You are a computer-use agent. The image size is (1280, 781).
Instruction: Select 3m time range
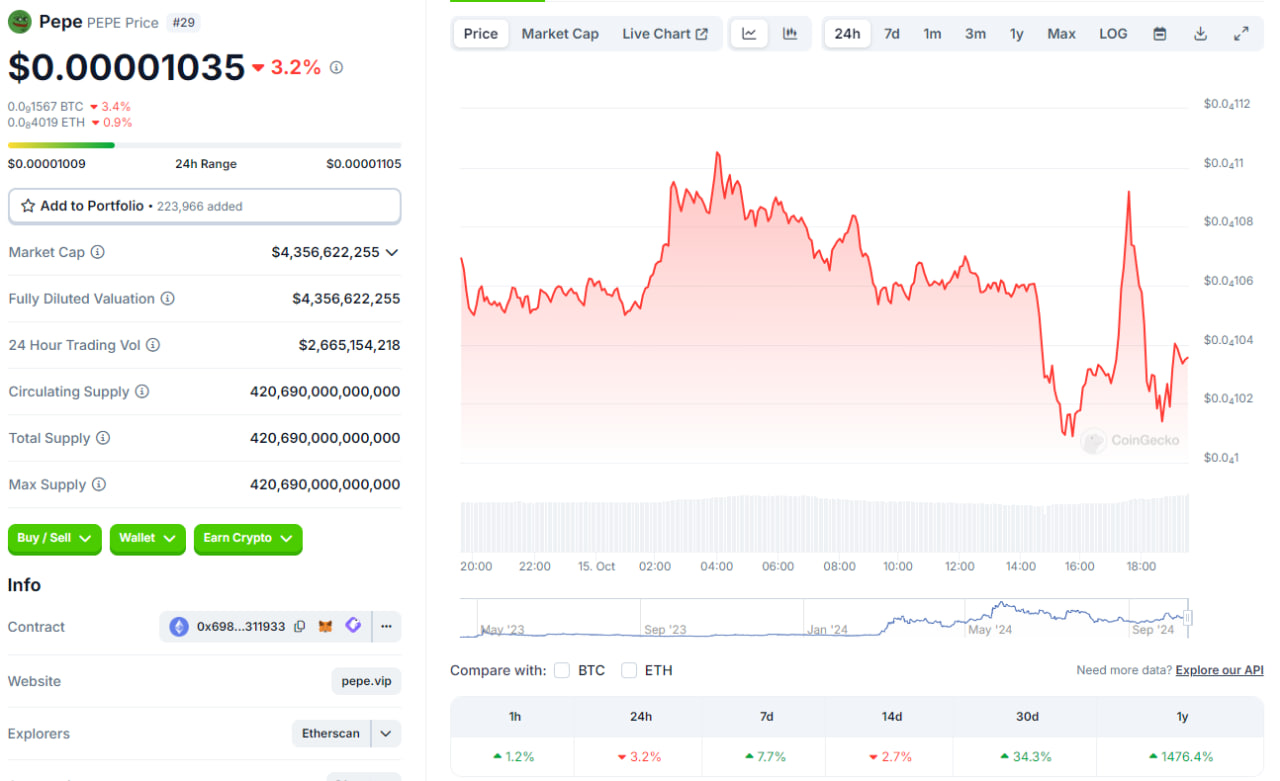pos(975,34)
